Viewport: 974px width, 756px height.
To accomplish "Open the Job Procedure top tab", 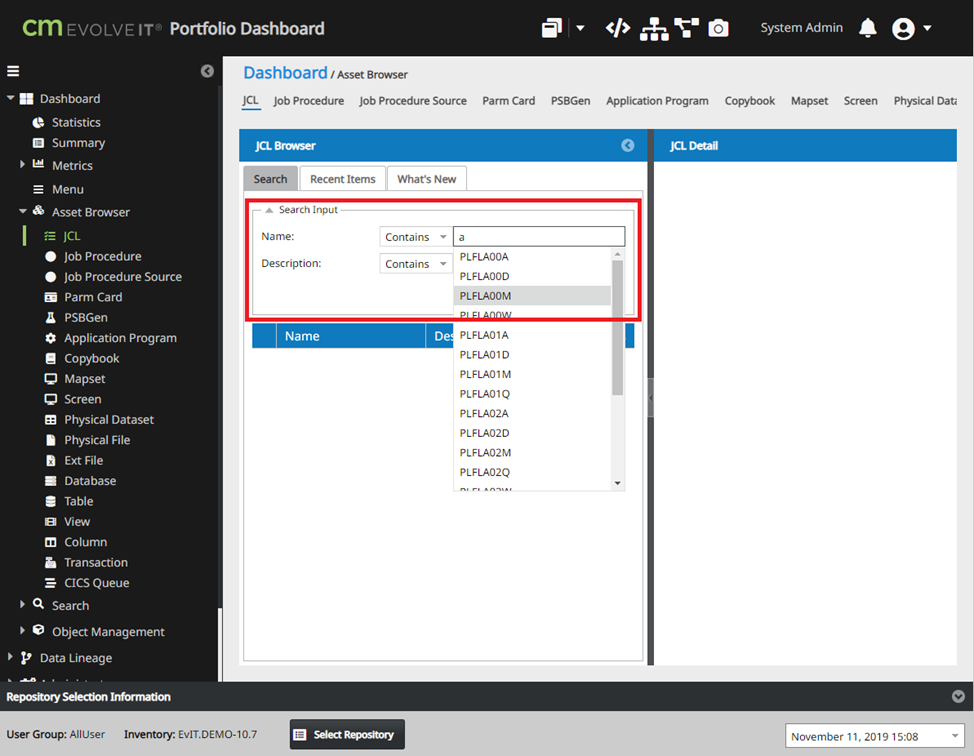I will 309,101.
